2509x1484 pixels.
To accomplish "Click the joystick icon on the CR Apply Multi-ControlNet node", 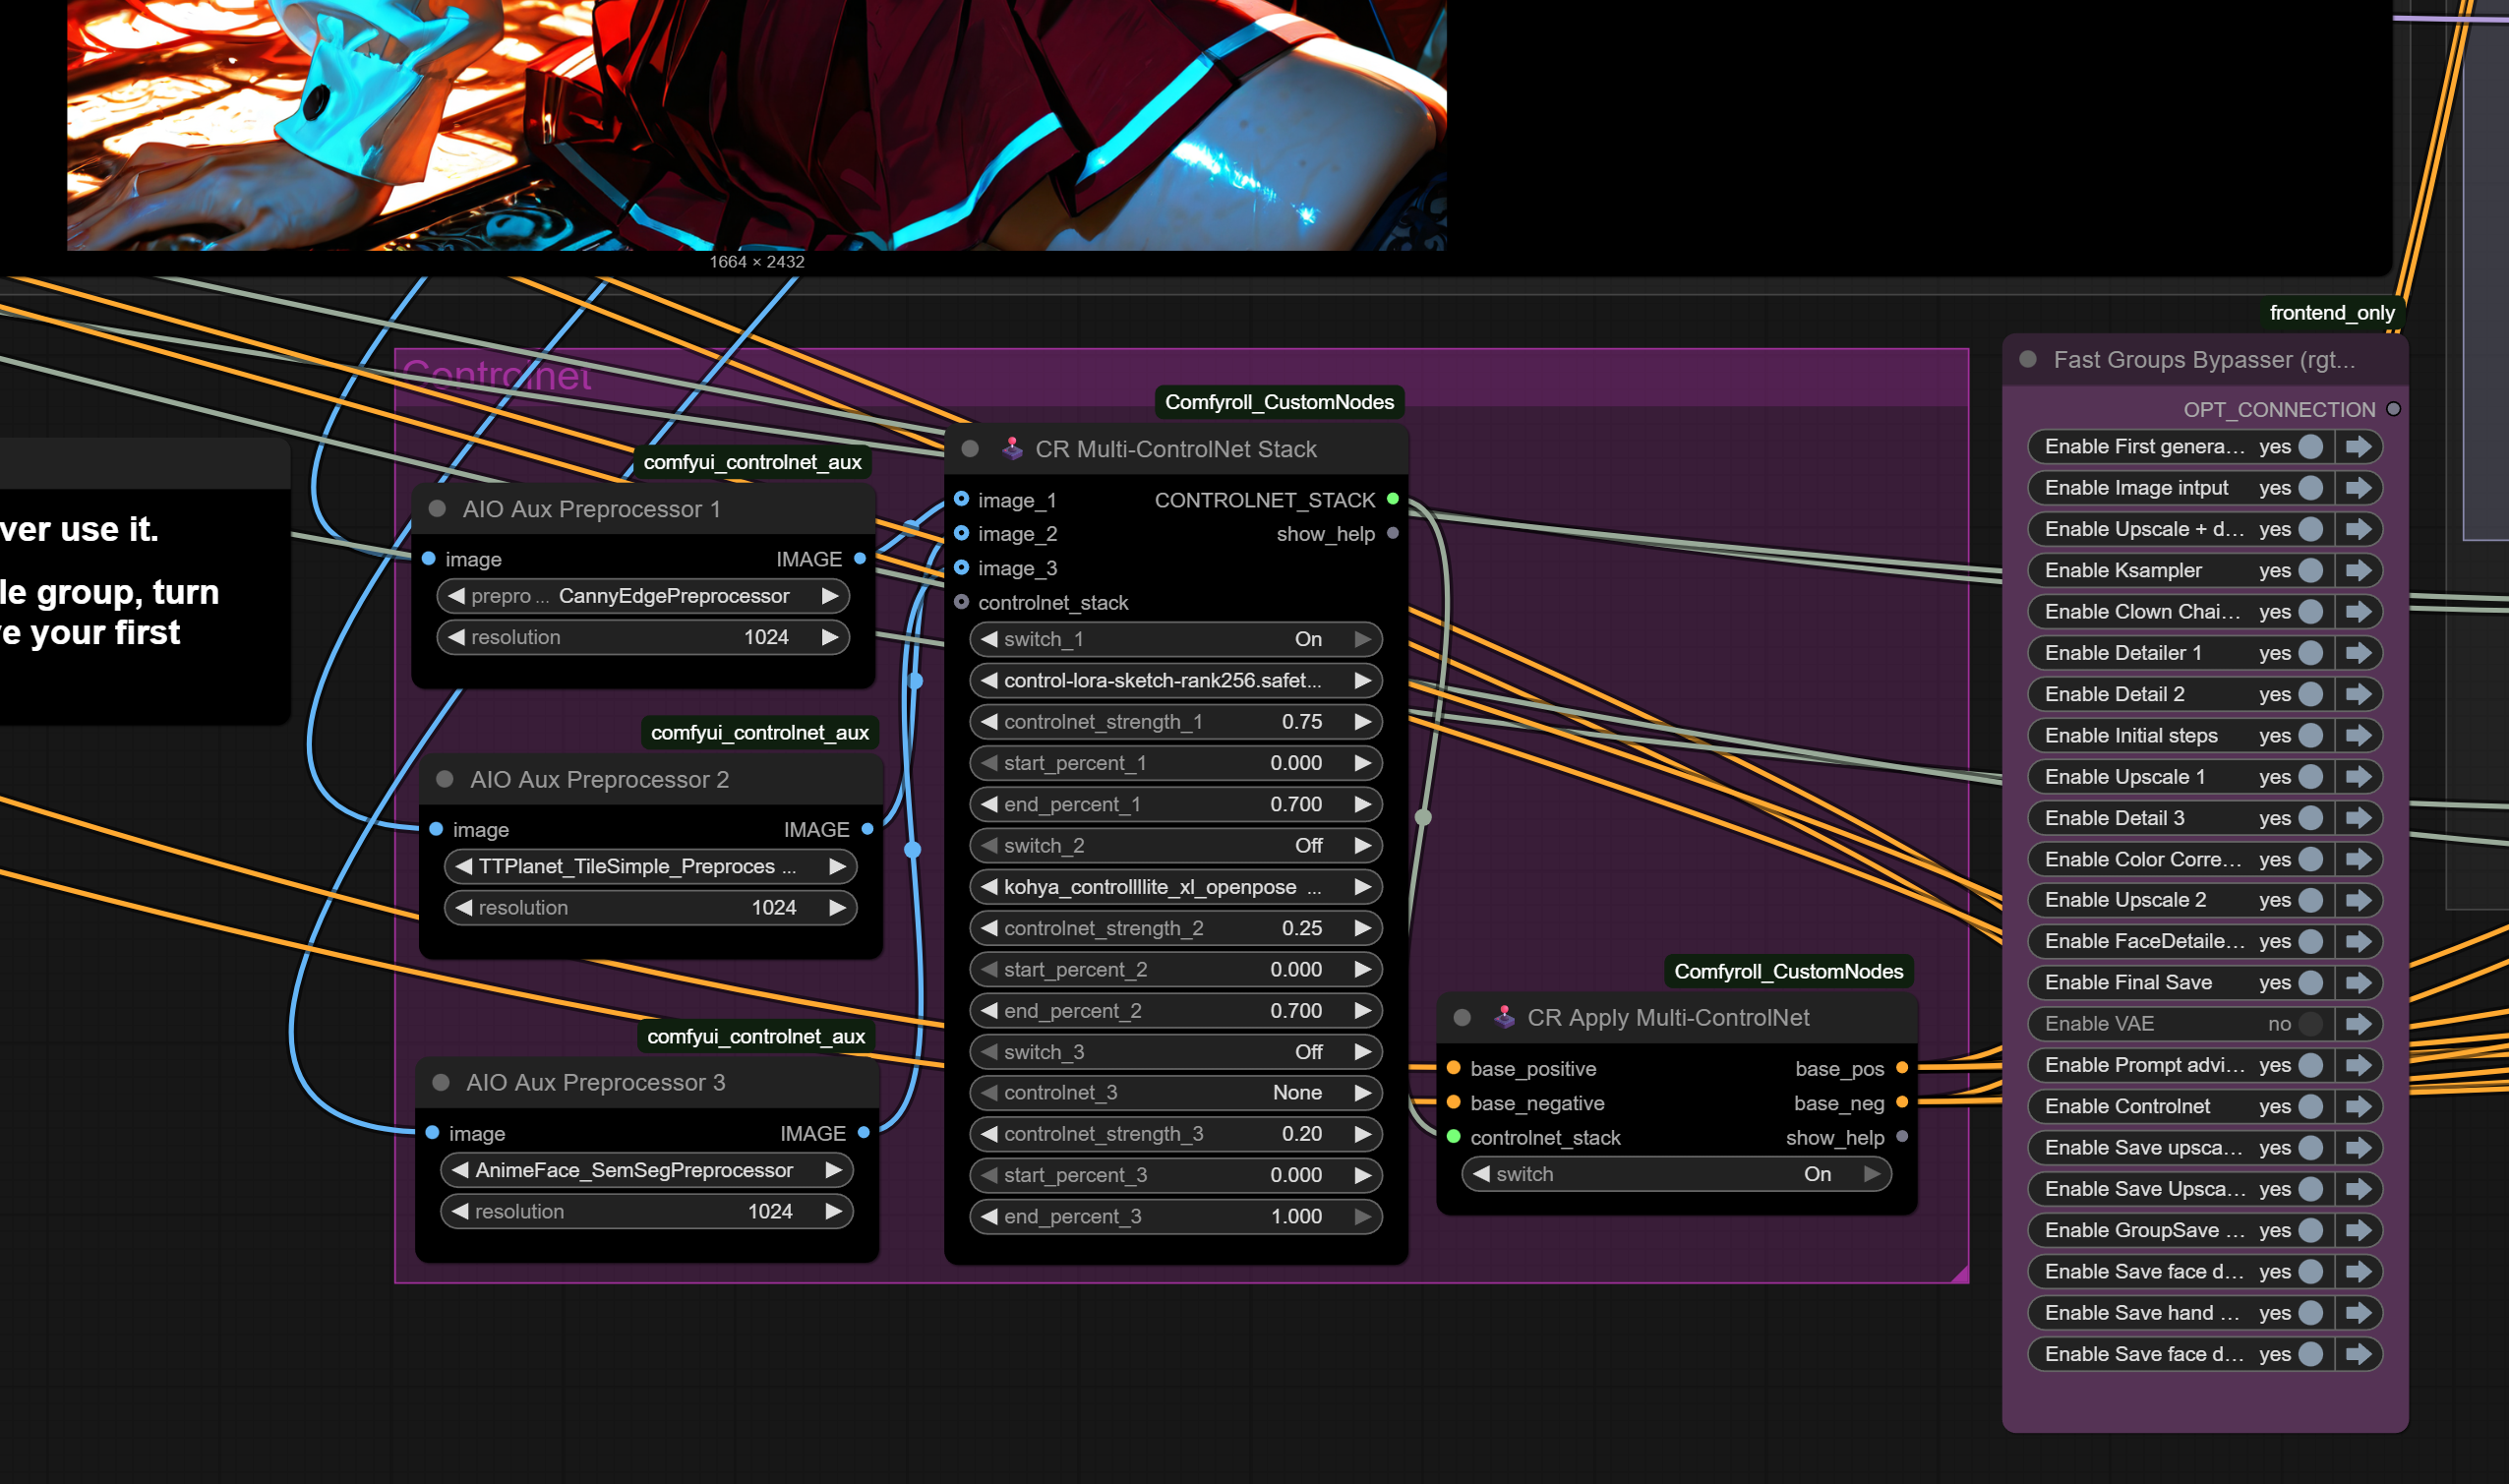I will [1504, 1017].
